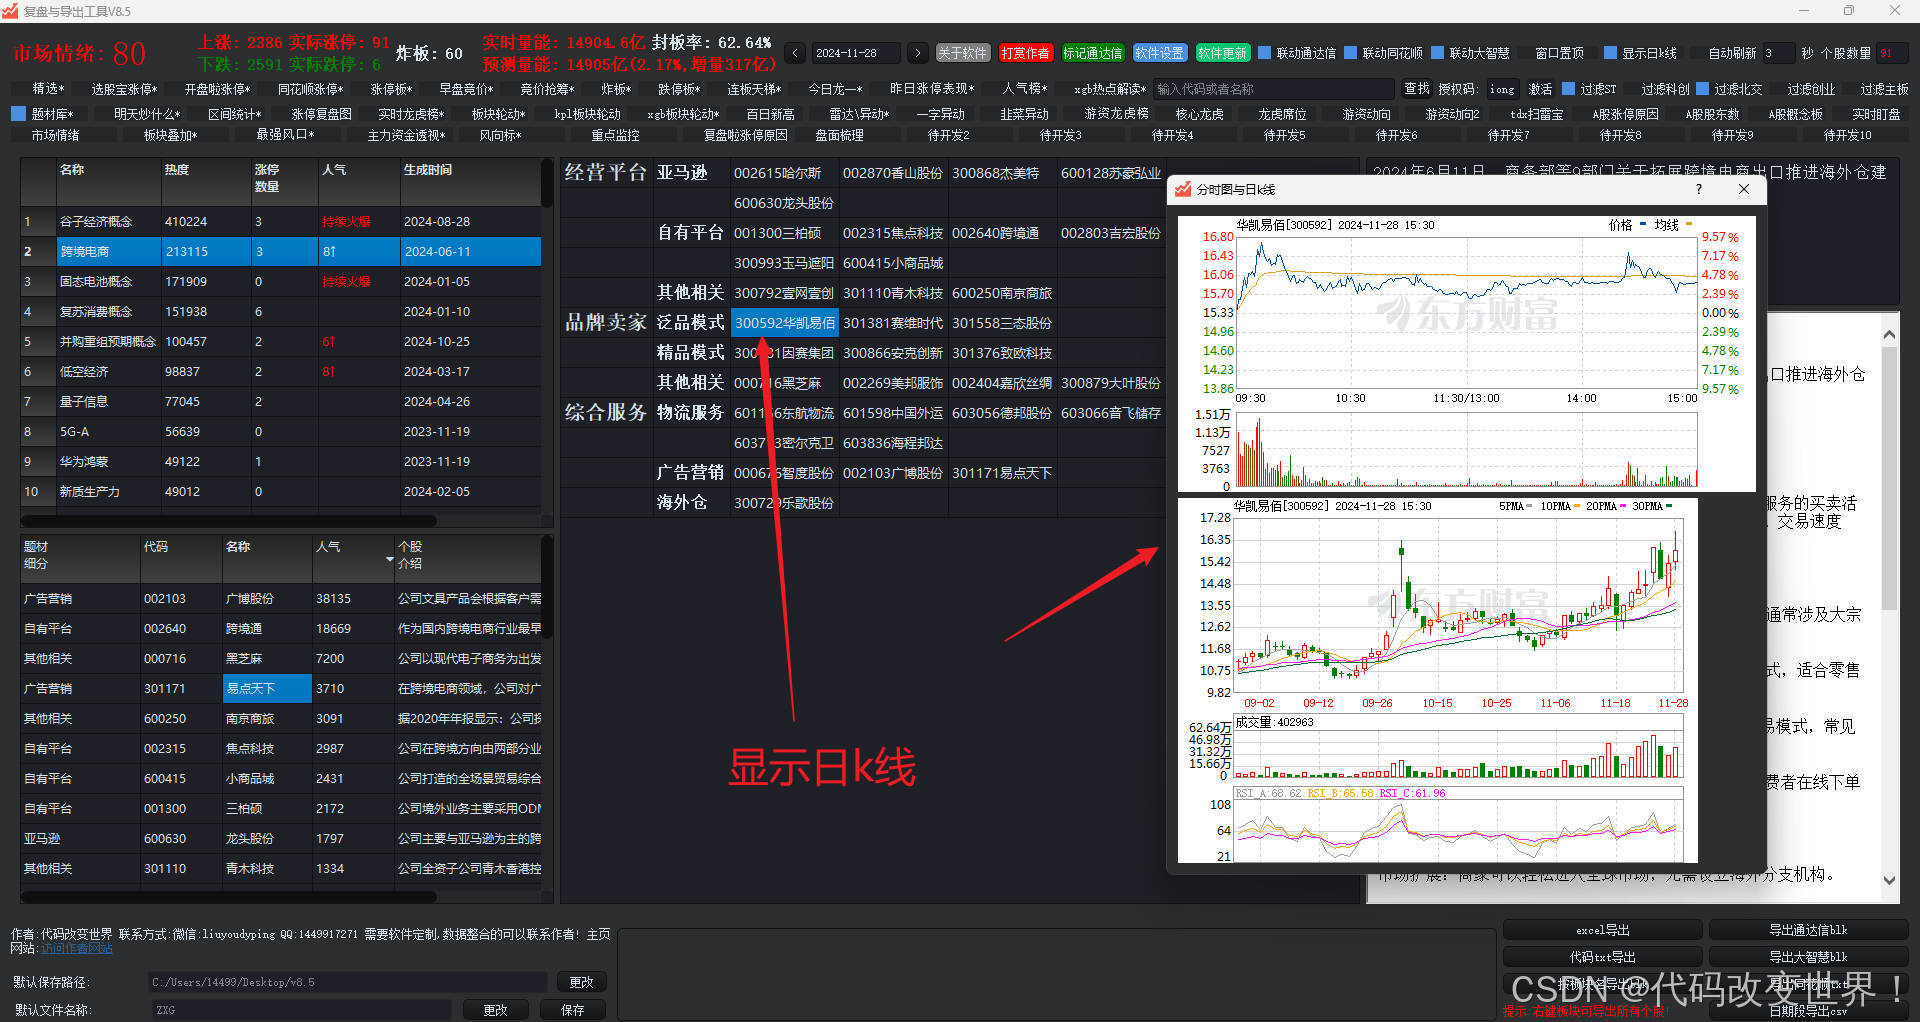Click 更改 beside default save path

tap(581, 982)
